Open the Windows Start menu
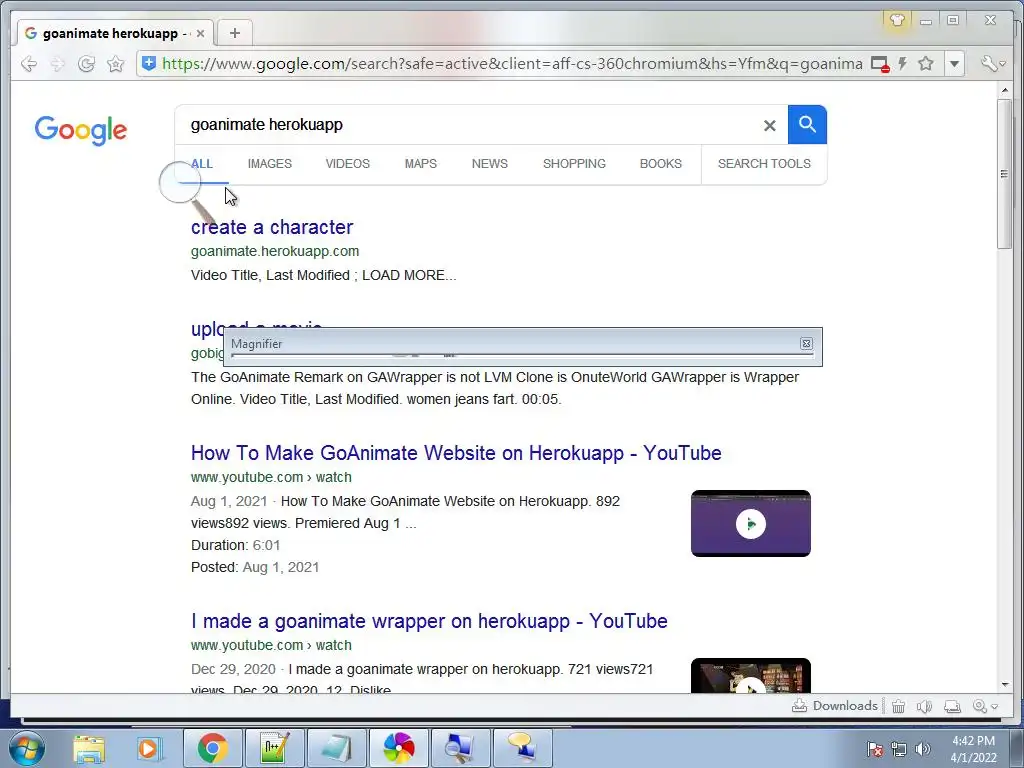This screenshot has width=1024, height=768. coord(26,748)
